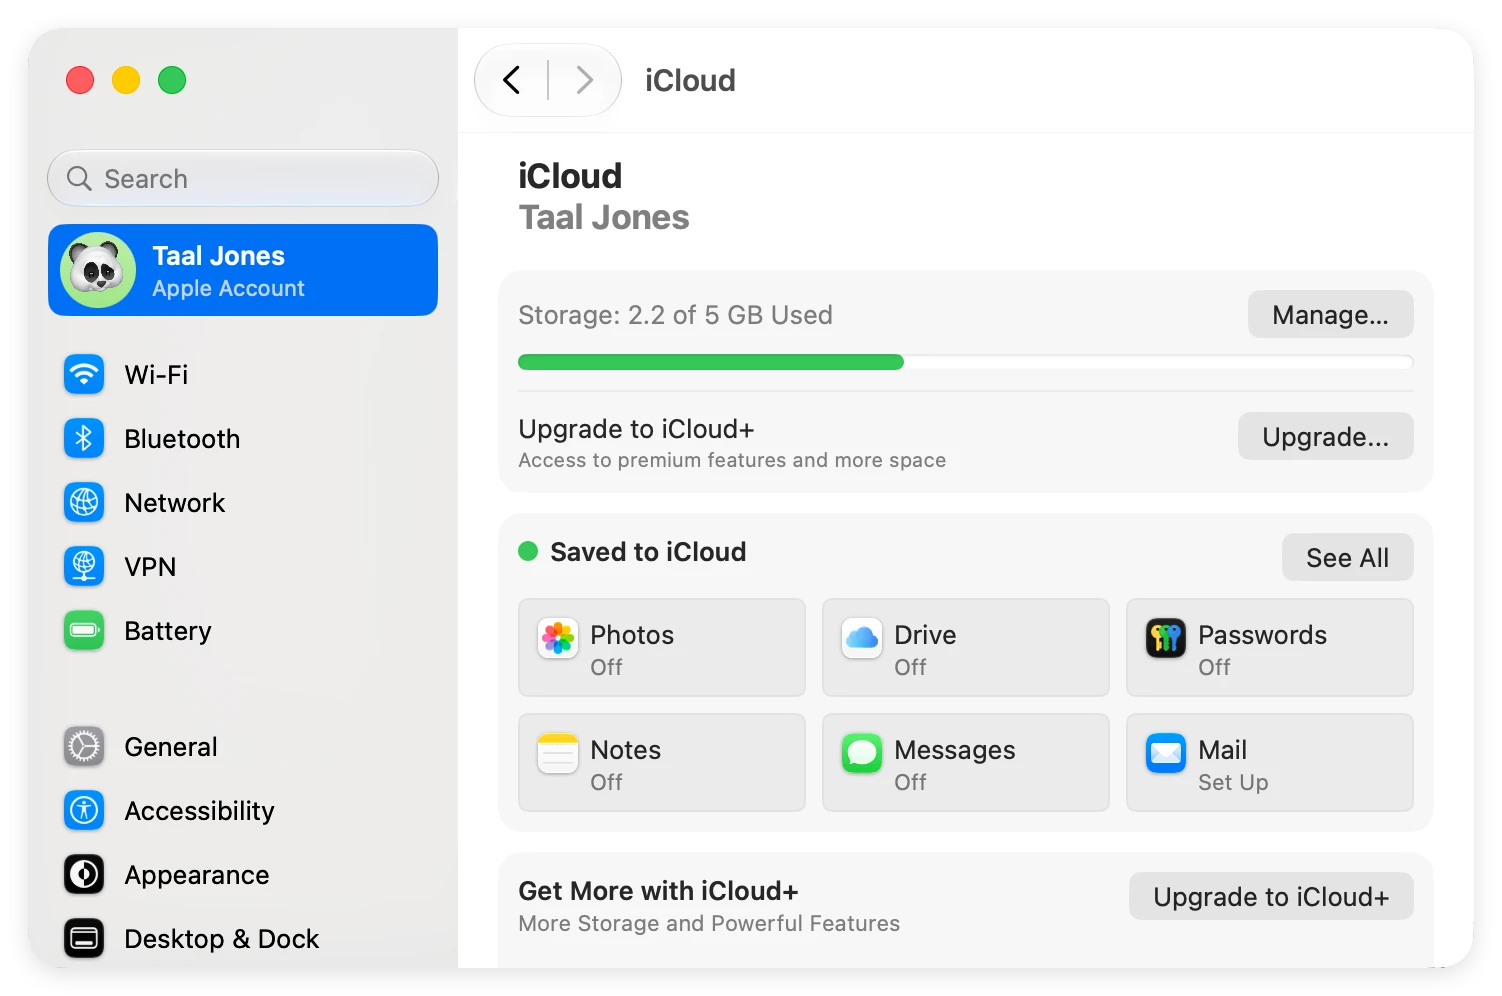Viewport: 1502px width, 996px height.
Task: Click the panda avatar of Taal Jones
Action: (98, 270)
